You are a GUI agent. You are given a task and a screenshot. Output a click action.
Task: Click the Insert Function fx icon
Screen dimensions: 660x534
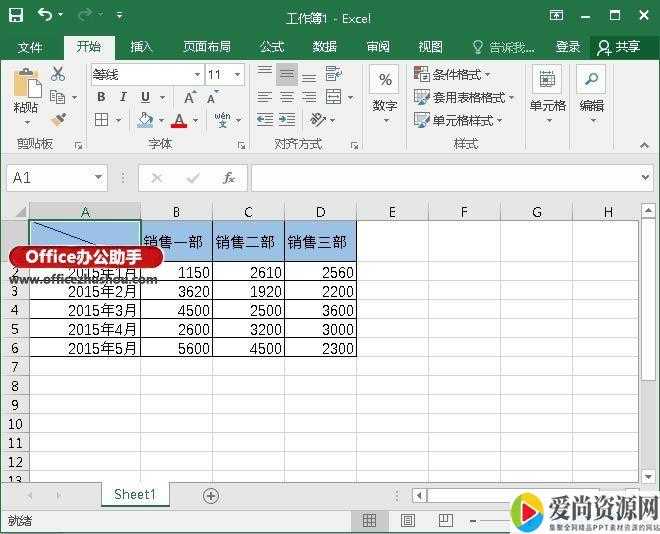(x=228, y=177)
